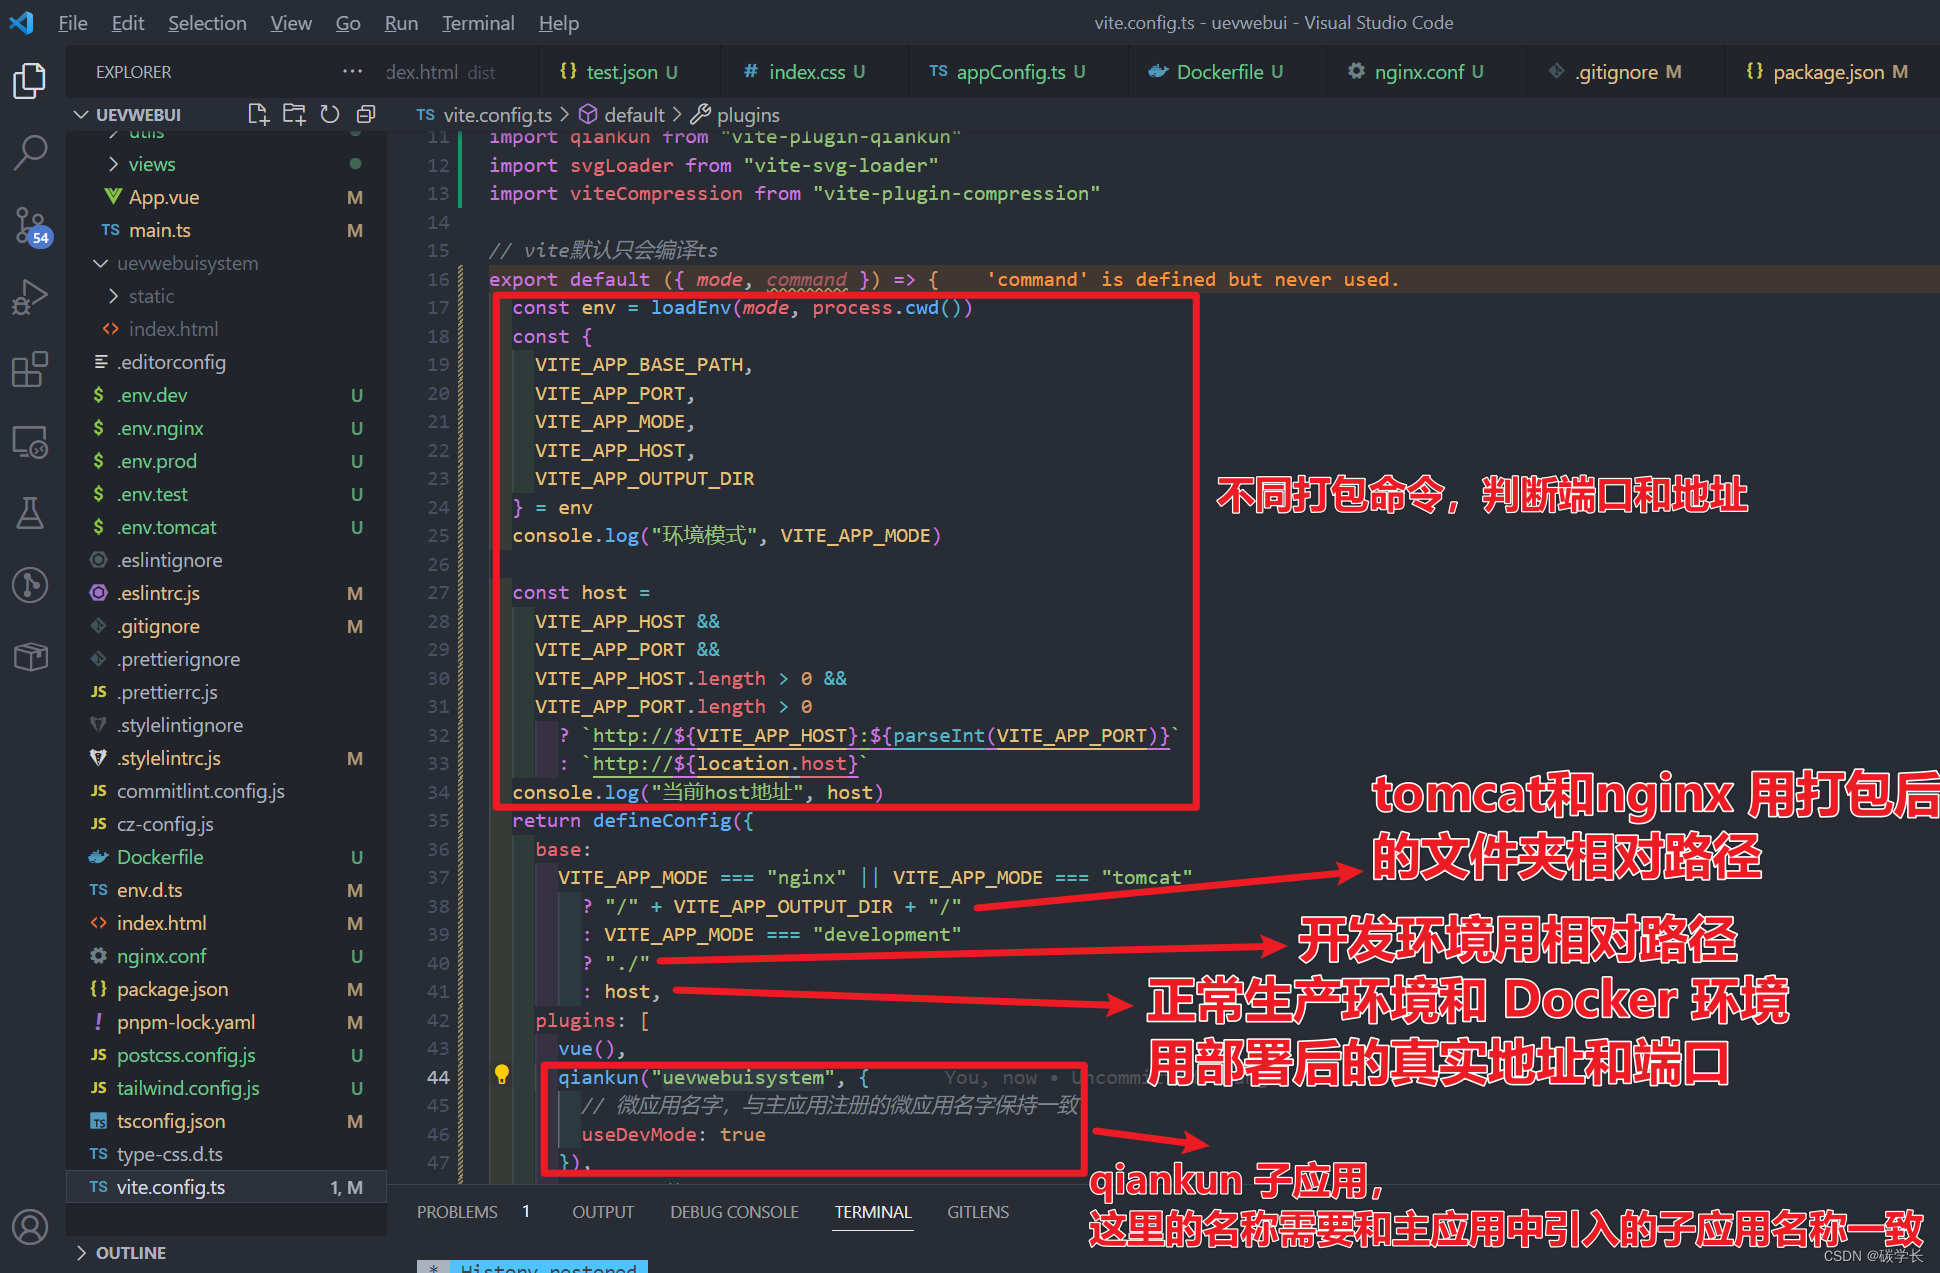Click line number 44 in the gutter
1940x1273 pixels.
pos(438,1077)
